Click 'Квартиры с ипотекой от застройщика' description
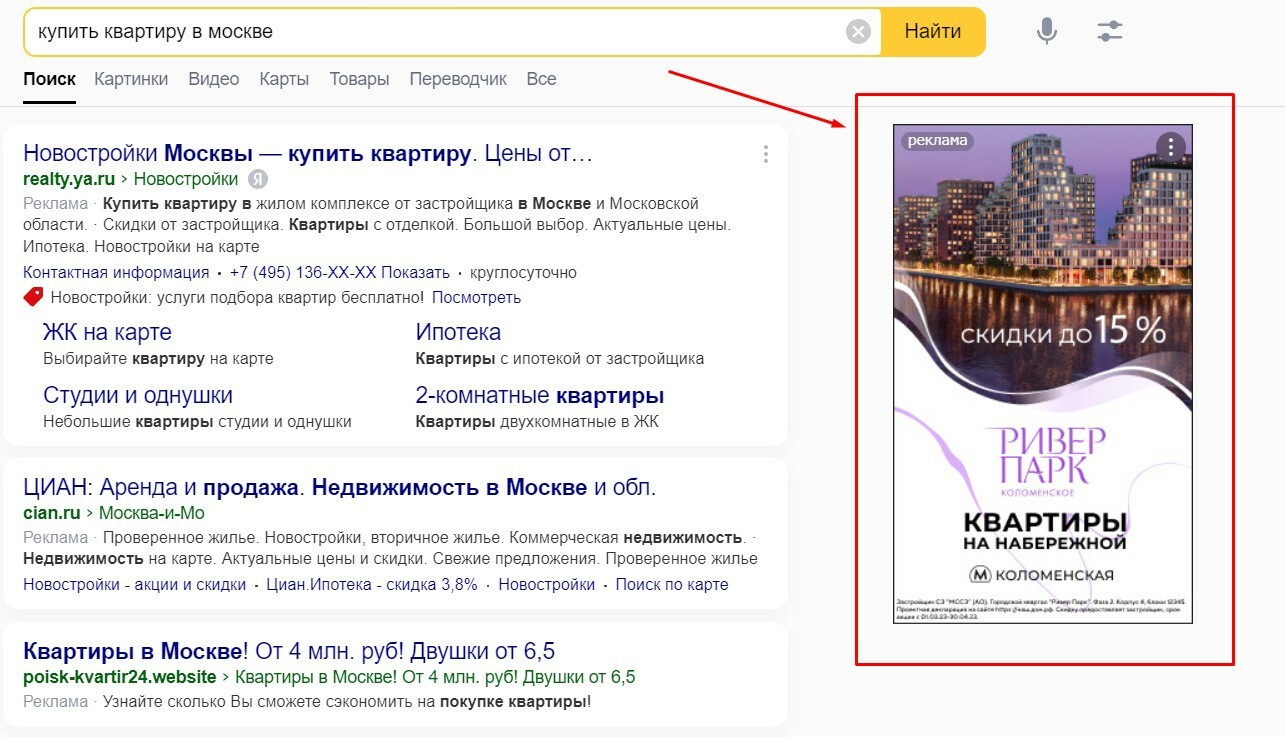Viewport: 1285px width, 737px height. pyautogui.click(x=560, y=358)
